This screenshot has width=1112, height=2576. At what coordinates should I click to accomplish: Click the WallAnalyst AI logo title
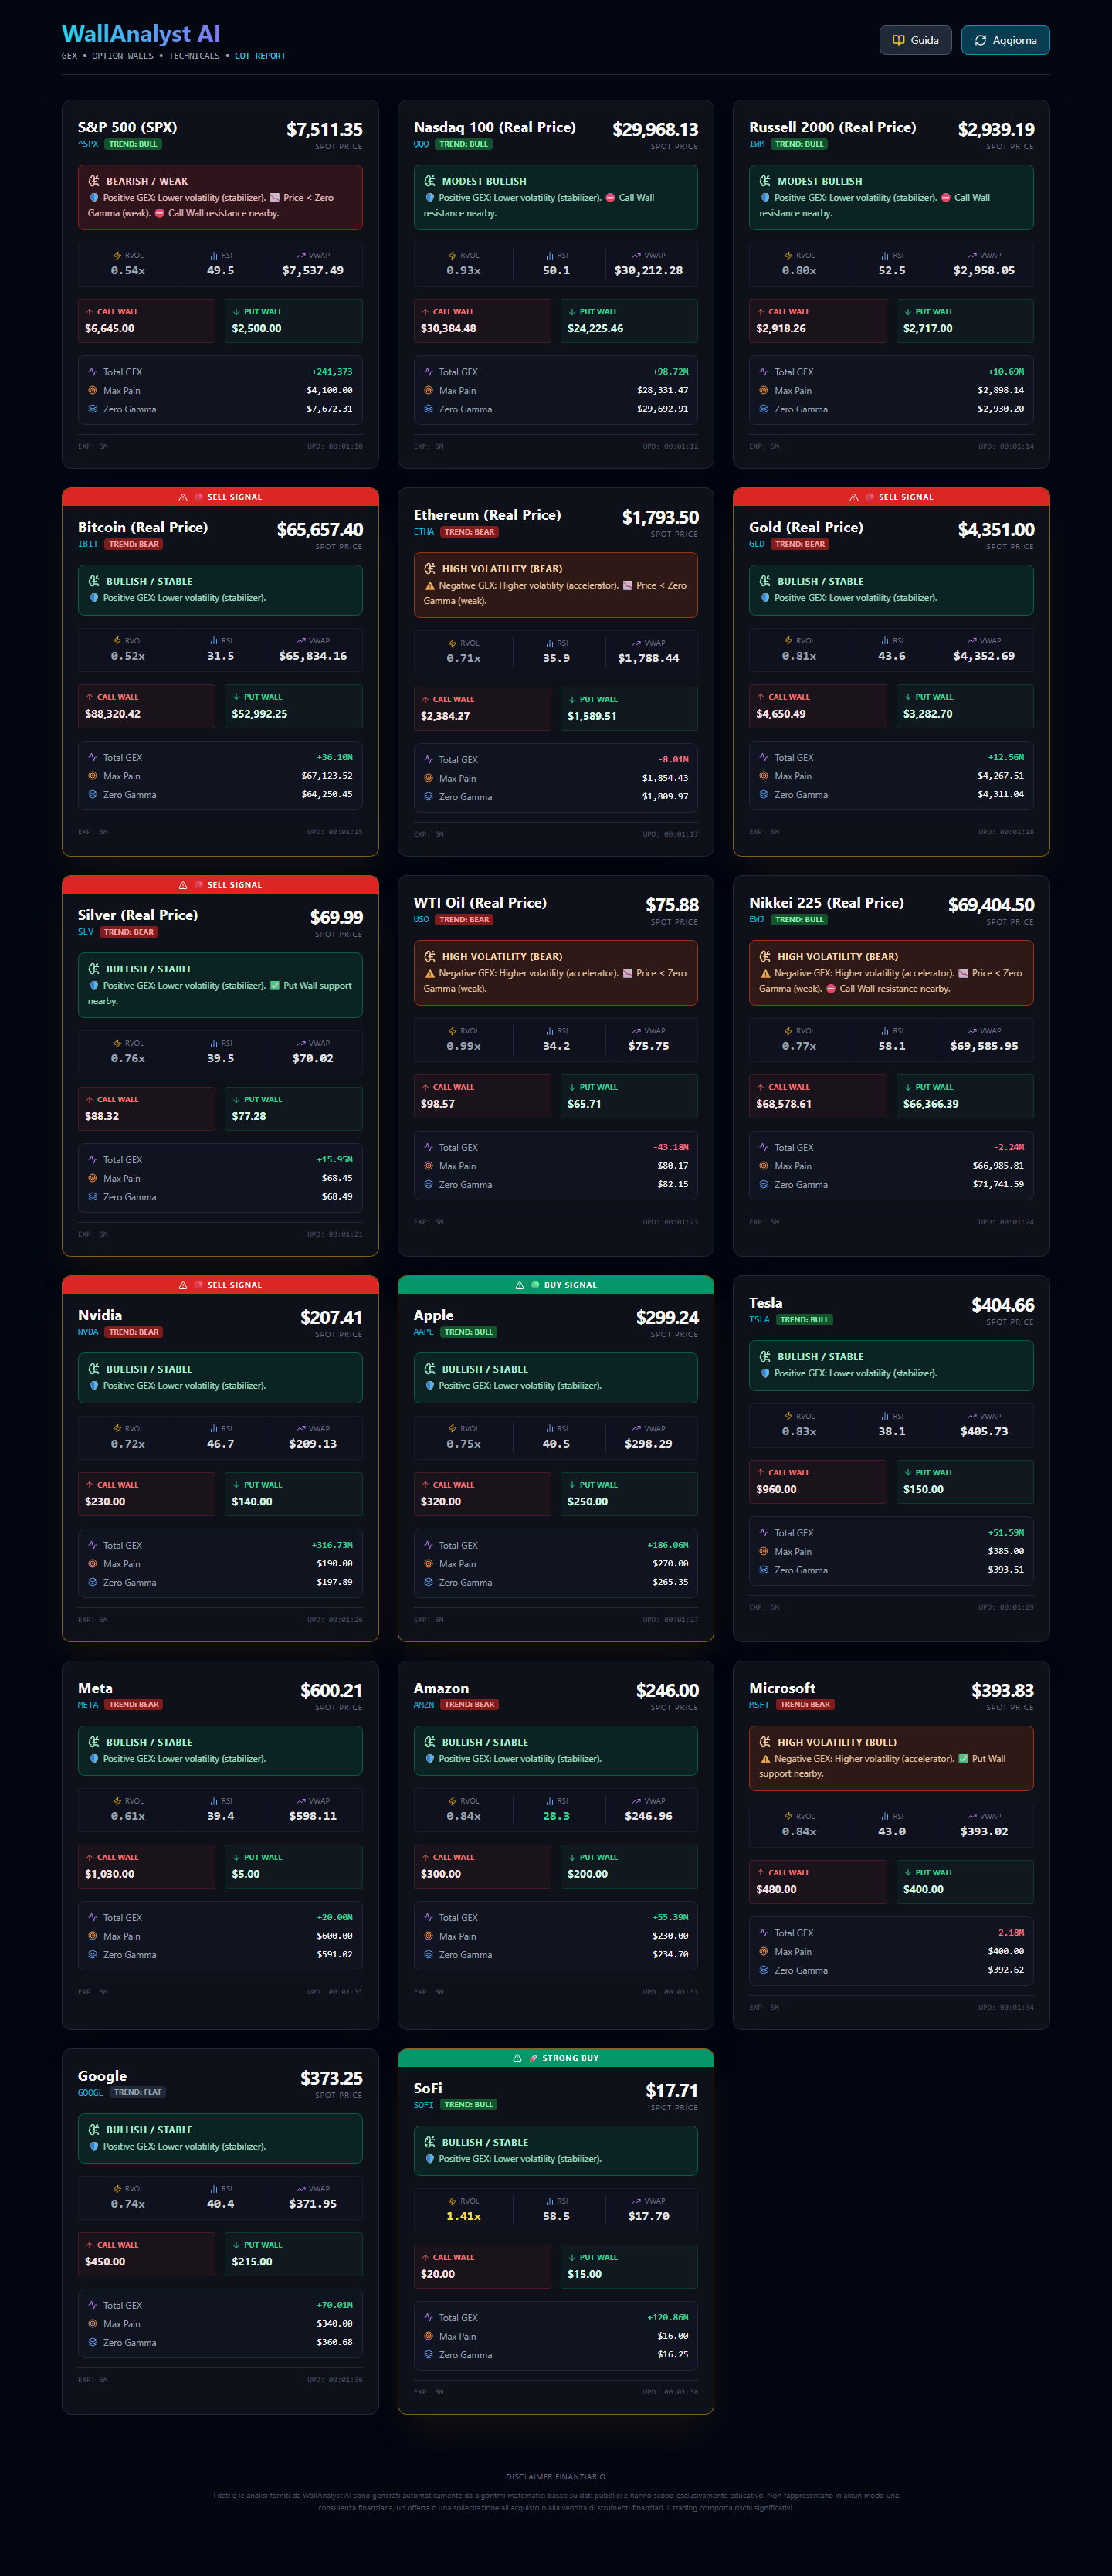pos(141,34)
